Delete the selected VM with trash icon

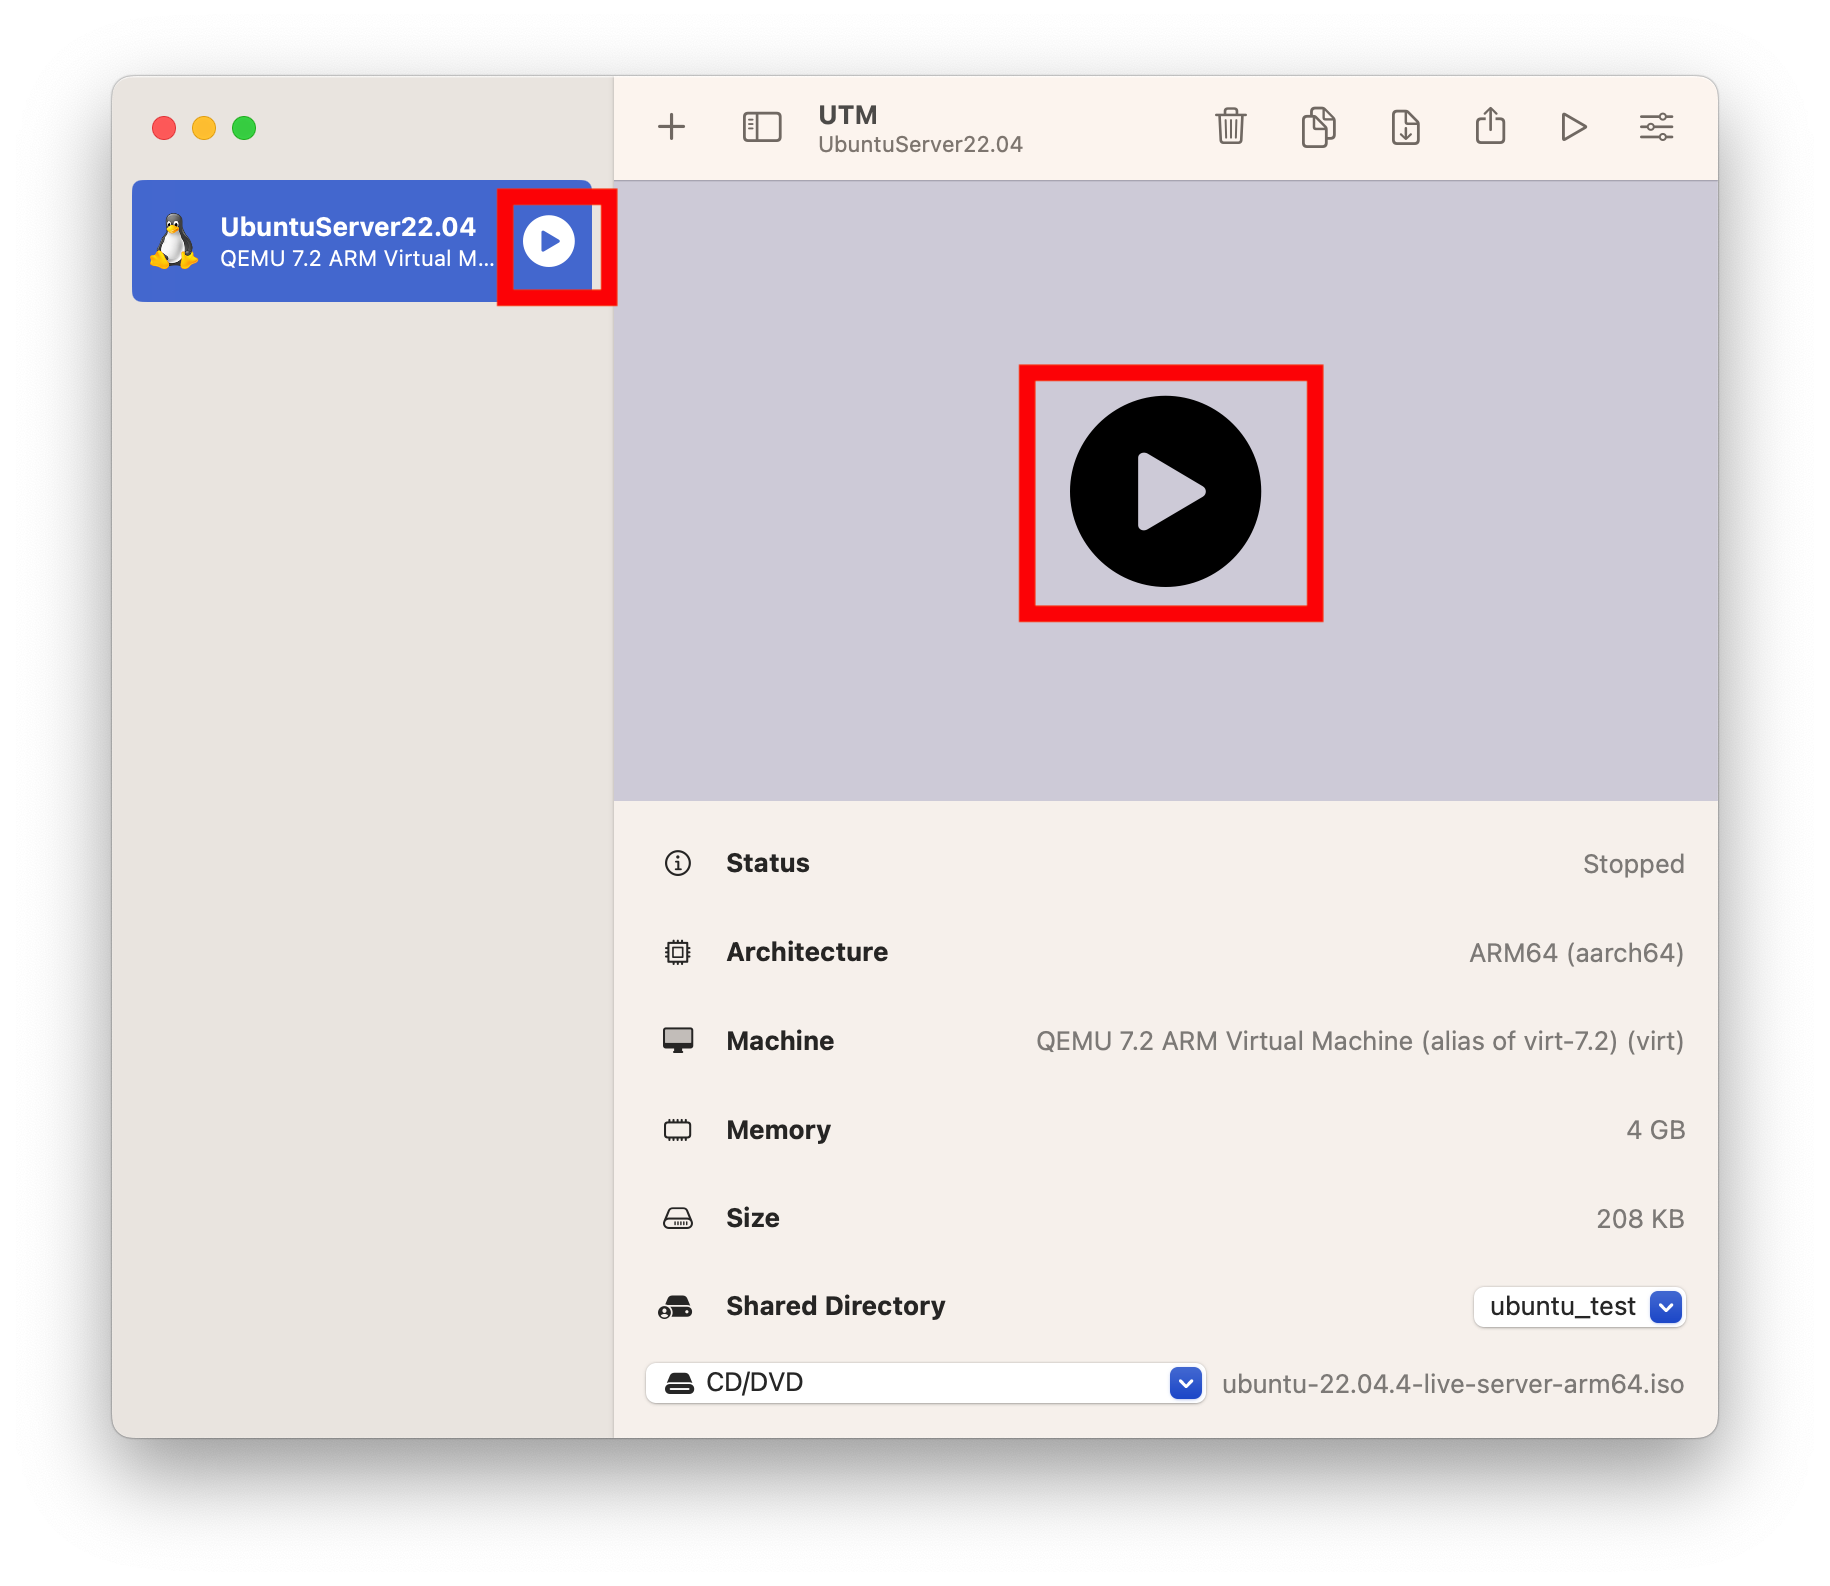click(x=1231, y=127)
